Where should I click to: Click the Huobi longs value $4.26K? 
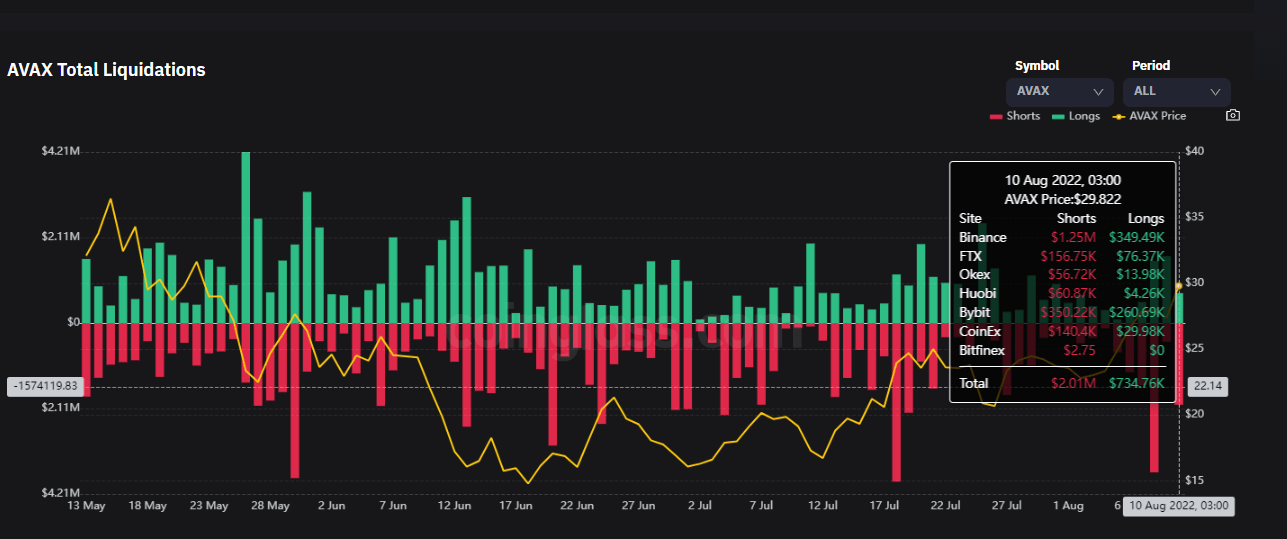coord(1144,294)
